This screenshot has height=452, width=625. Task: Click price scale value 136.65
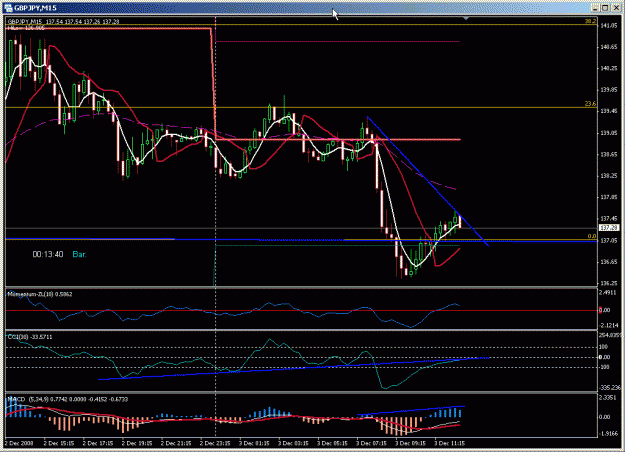[x=609, y=262]
